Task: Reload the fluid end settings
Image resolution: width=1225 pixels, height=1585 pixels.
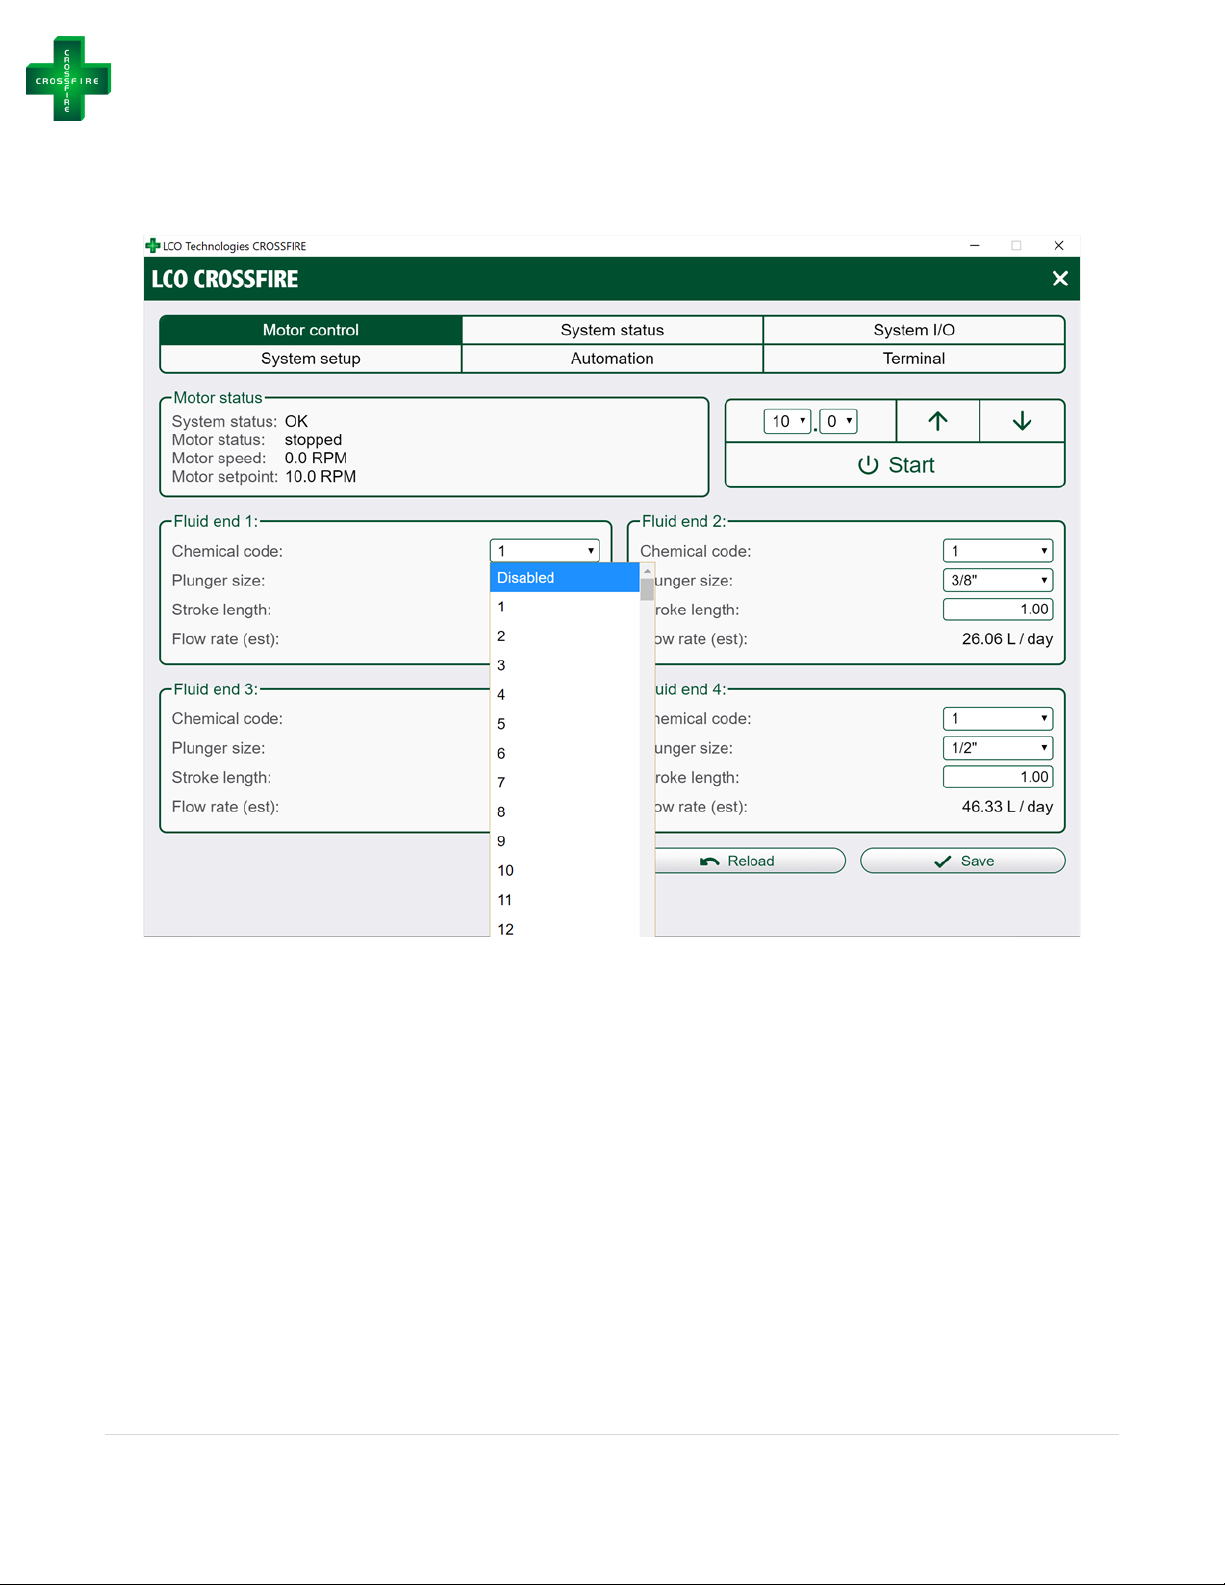Action: 750,861
